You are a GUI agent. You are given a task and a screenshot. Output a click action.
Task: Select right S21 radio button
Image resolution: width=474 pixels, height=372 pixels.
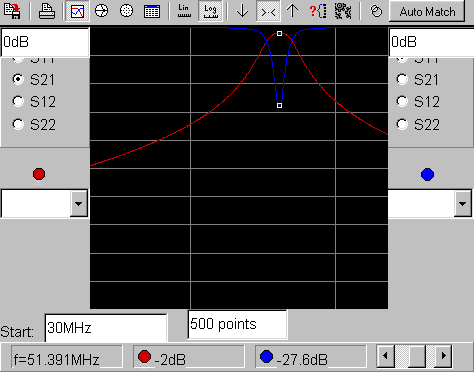402,79
